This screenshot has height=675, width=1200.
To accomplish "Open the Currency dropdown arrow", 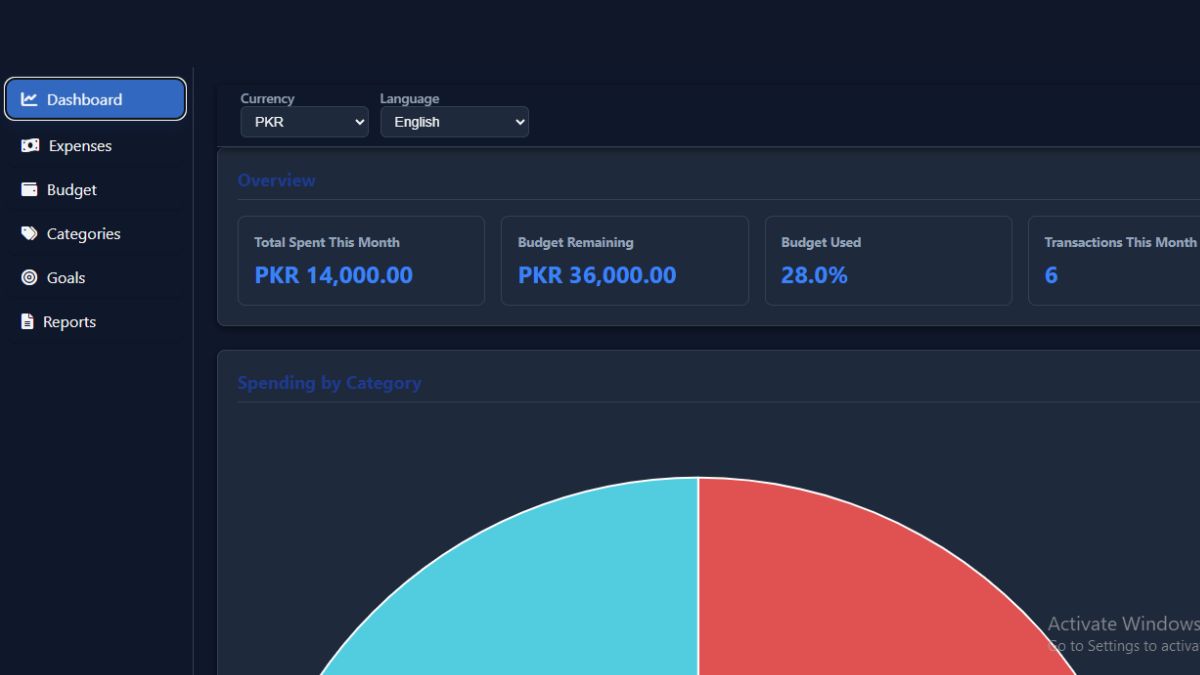I will 358,121.
